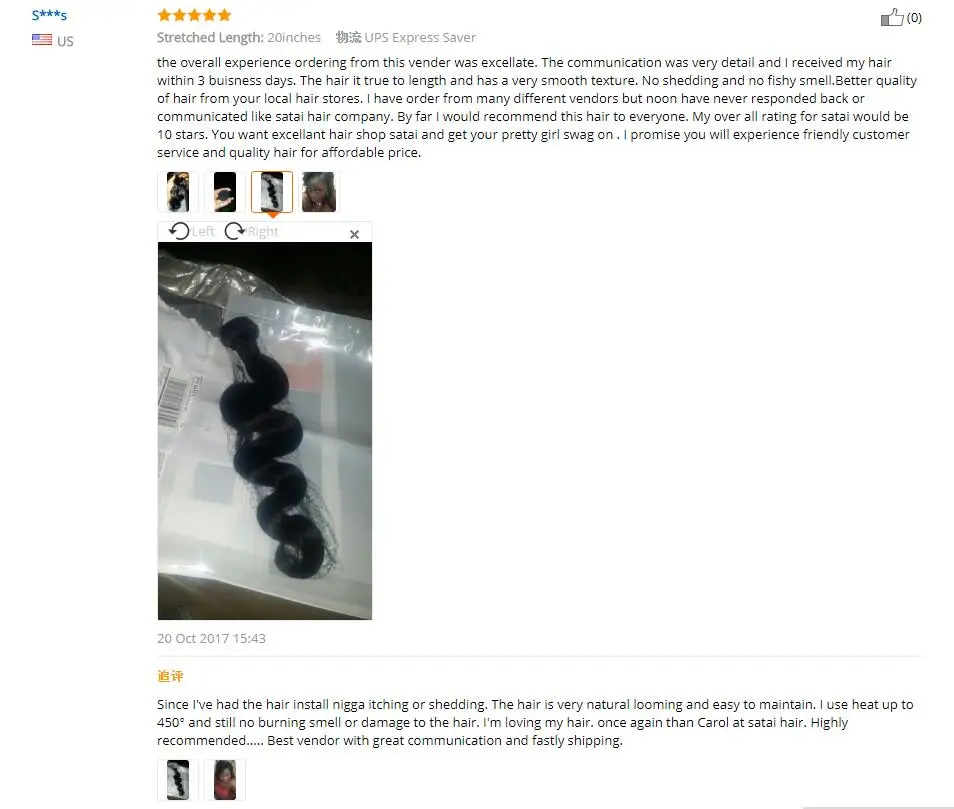Click the 追评 additional review heading
954x809 pixels.
click(170, 676)
